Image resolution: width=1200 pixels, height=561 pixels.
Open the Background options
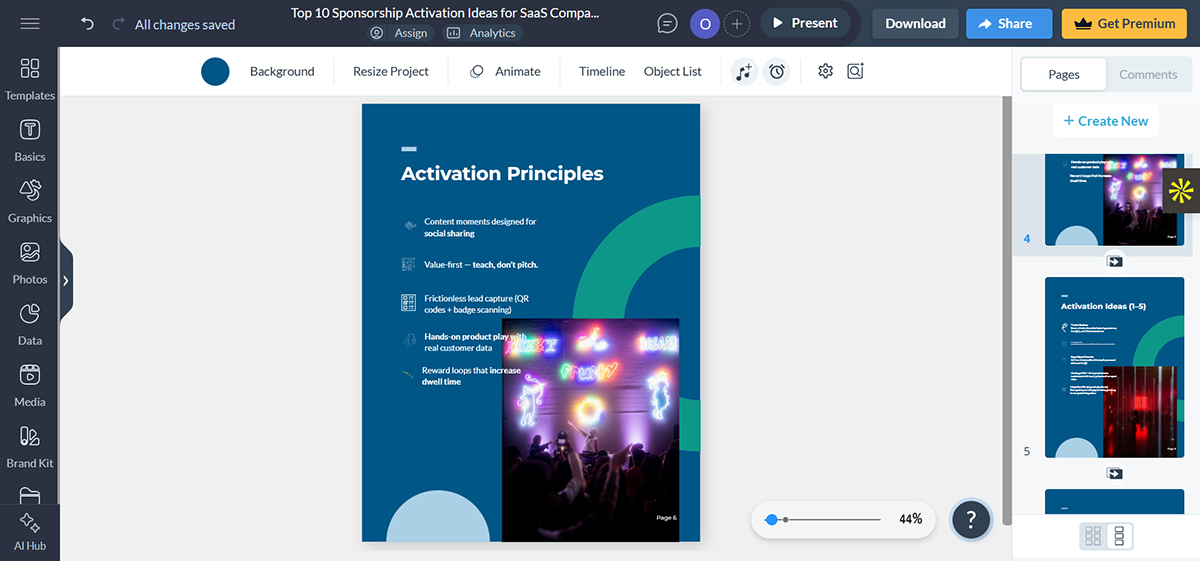282,71
